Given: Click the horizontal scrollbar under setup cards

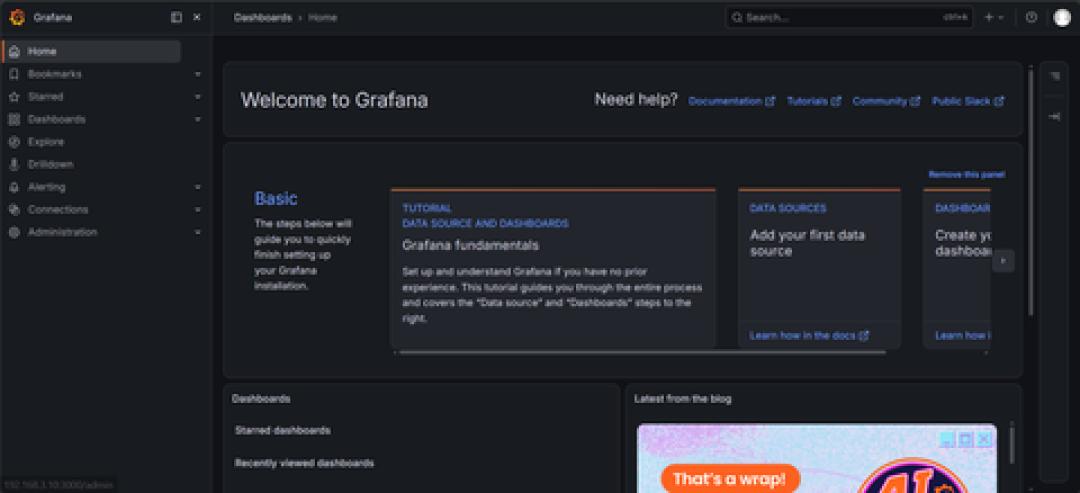Looking at the screenshot, I should tap(642, 353).
